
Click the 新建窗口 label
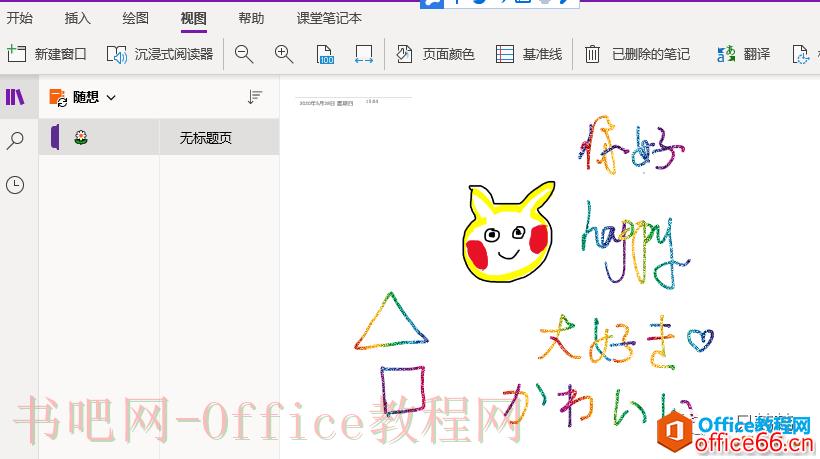(60, 54)
